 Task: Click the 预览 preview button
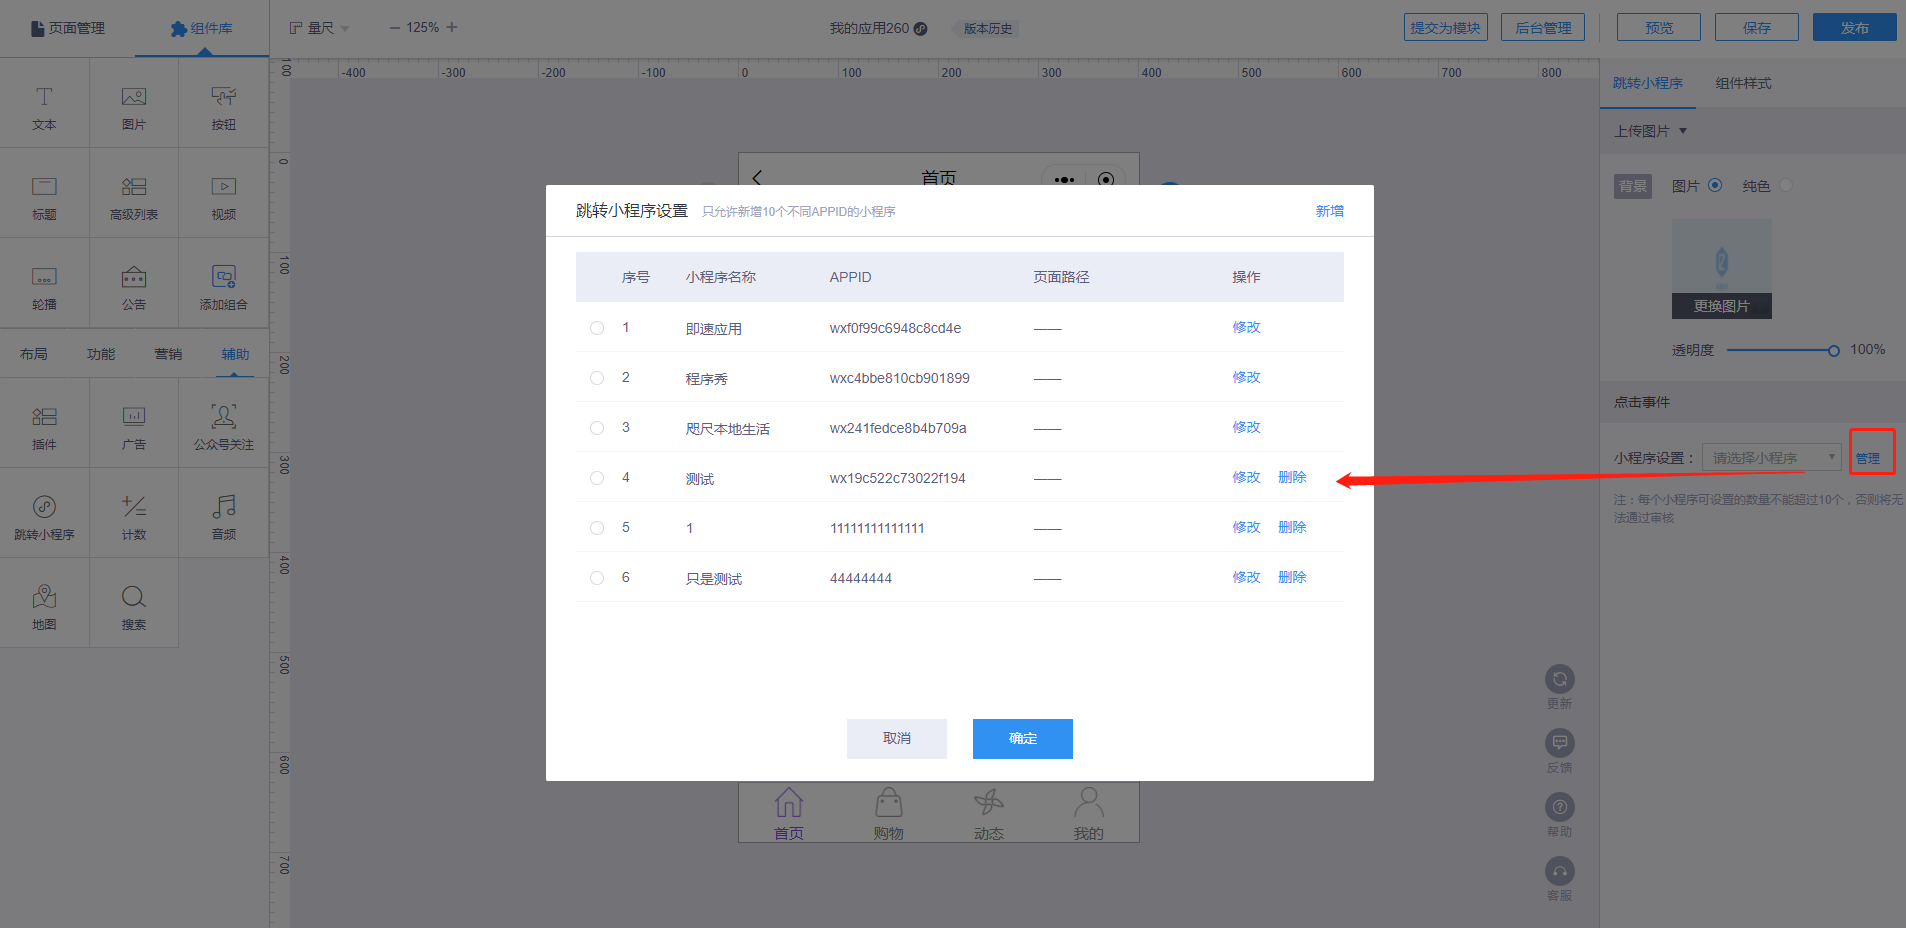(1659, 27)
